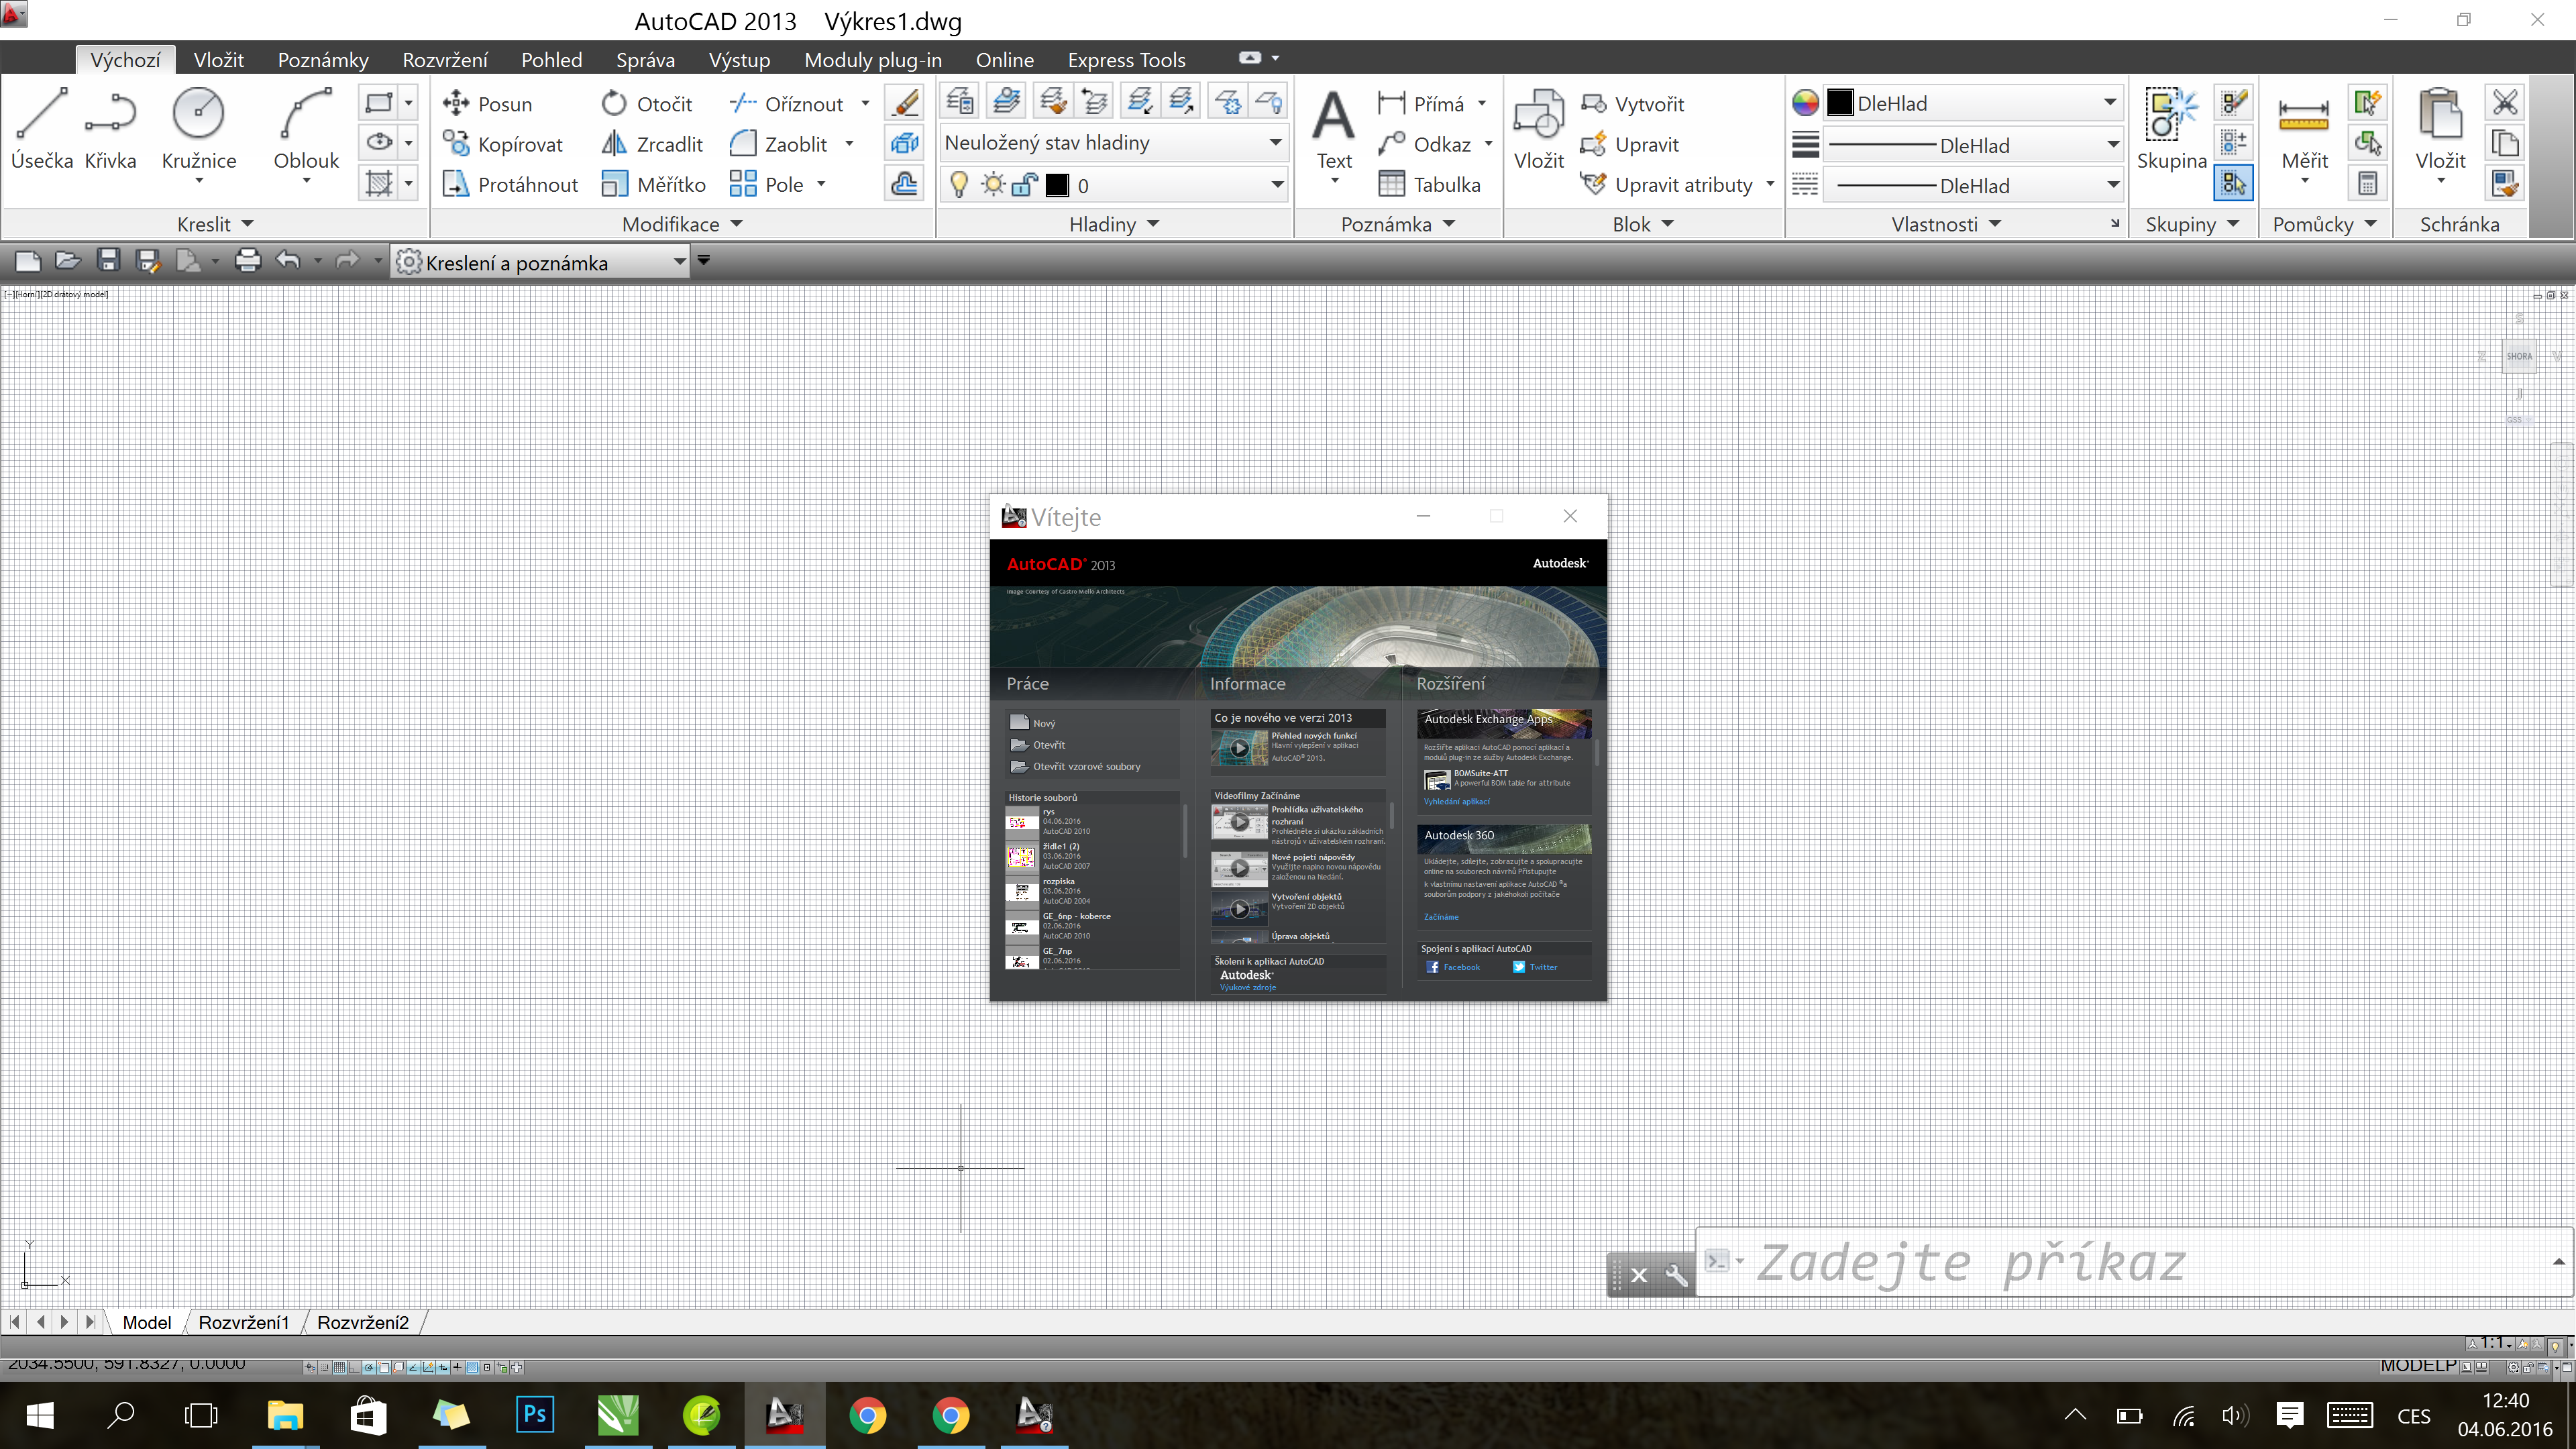The width and height of the screenshot is (2576, 1449).
Task: Click Nový in the Vítejte window
Action: point(1033,722)
